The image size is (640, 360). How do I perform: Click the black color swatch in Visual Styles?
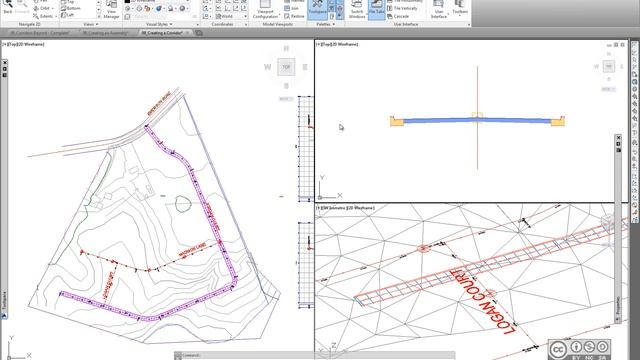[x=127, y=1]
